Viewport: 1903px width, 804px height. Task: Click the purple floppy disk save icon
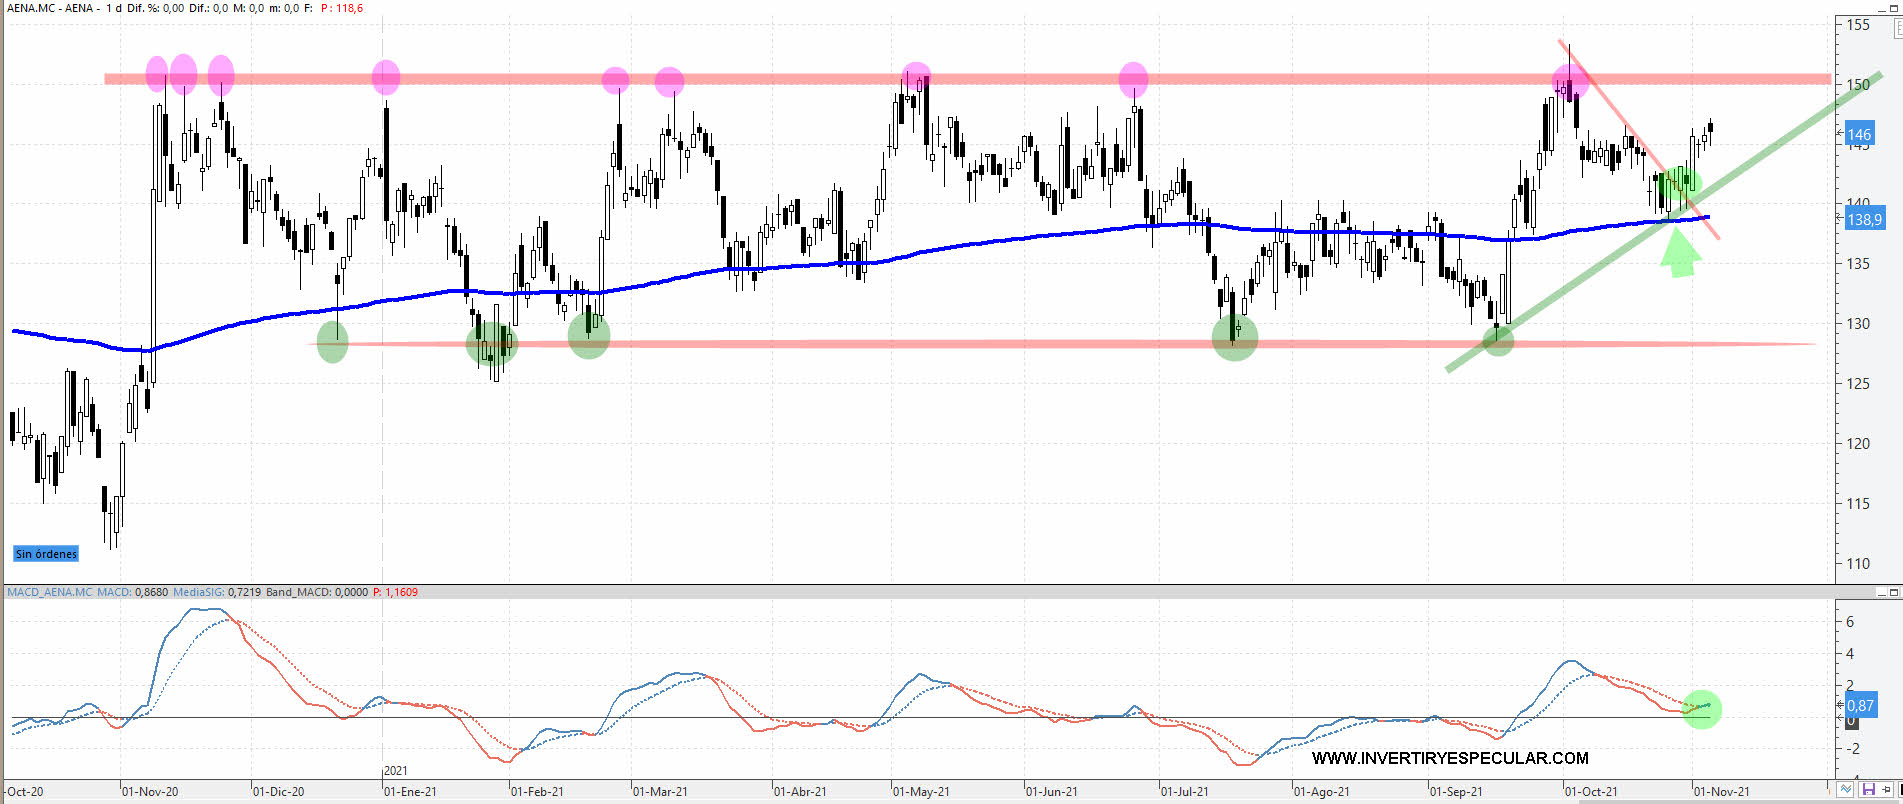coord(1868,790)
